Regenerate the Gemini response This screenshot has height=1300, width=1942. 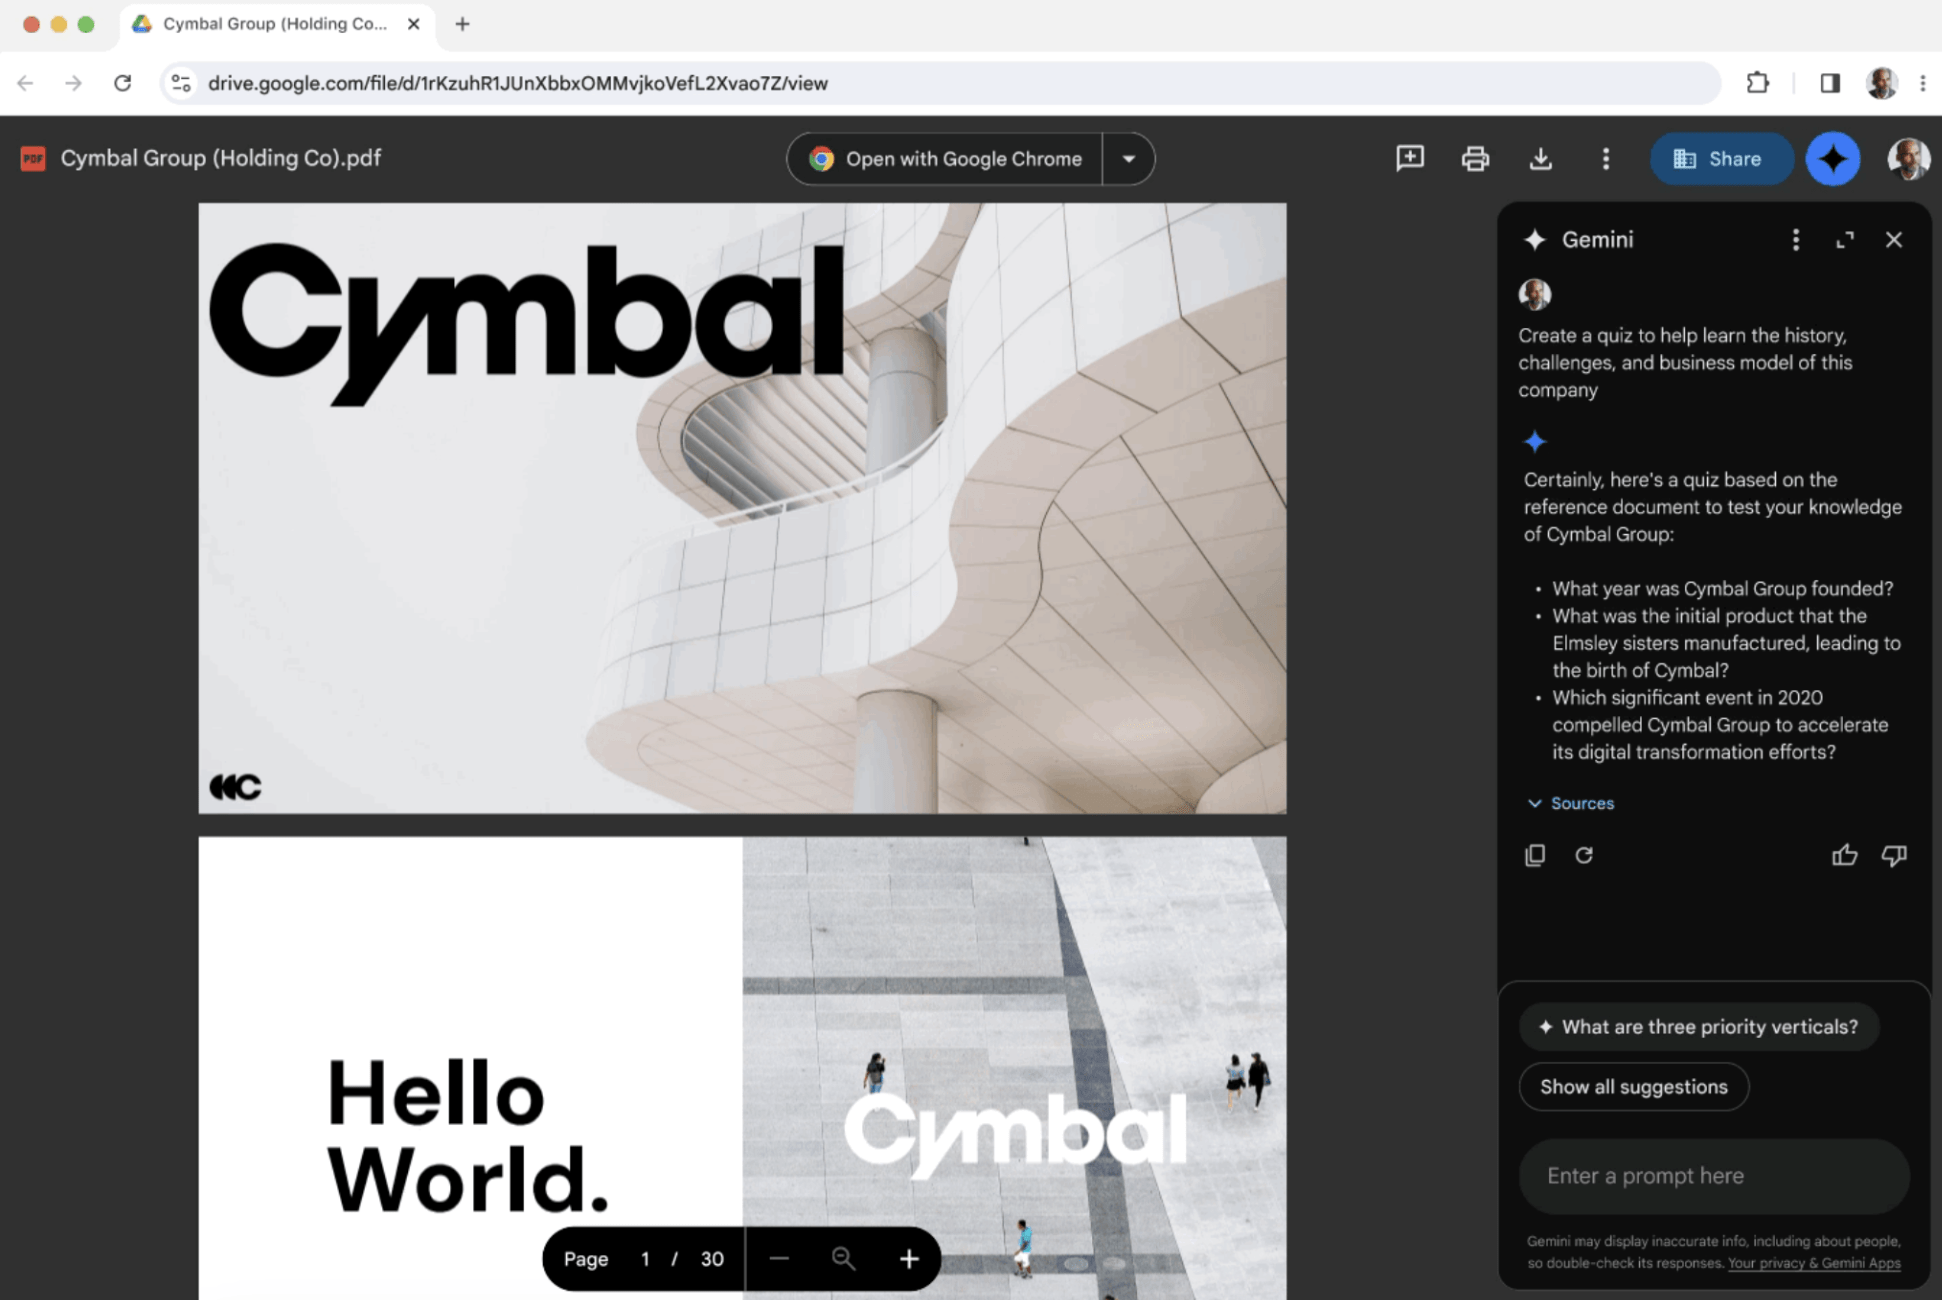coord(1584,855)
